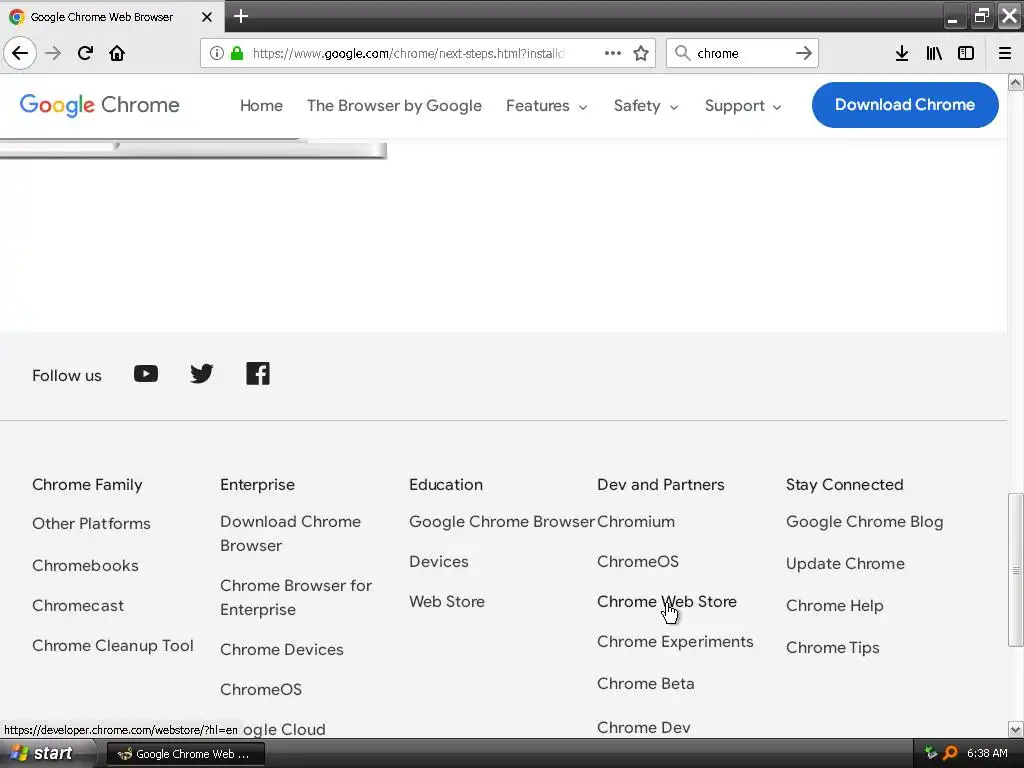Click the vertical scrollbar thumb
This screenshot has height=768, width=1024.
click(x=1015, y=569)
